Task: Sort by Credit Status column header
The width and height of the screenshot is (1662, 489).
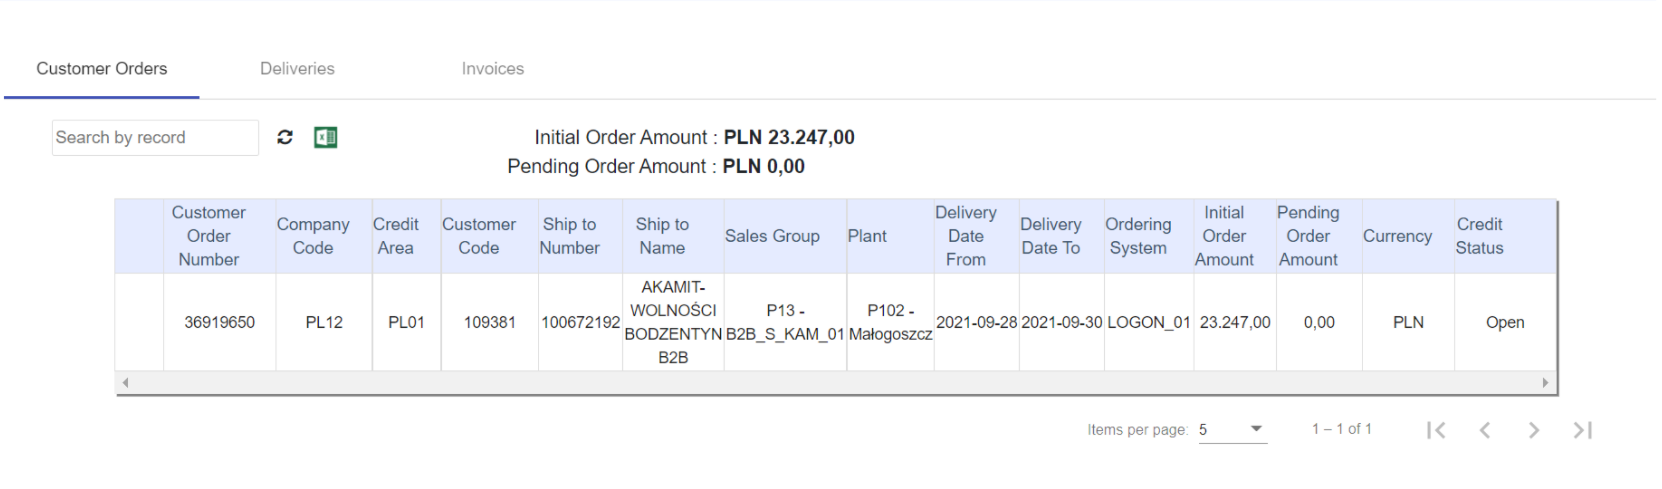Action: [x=1480, y=236]
